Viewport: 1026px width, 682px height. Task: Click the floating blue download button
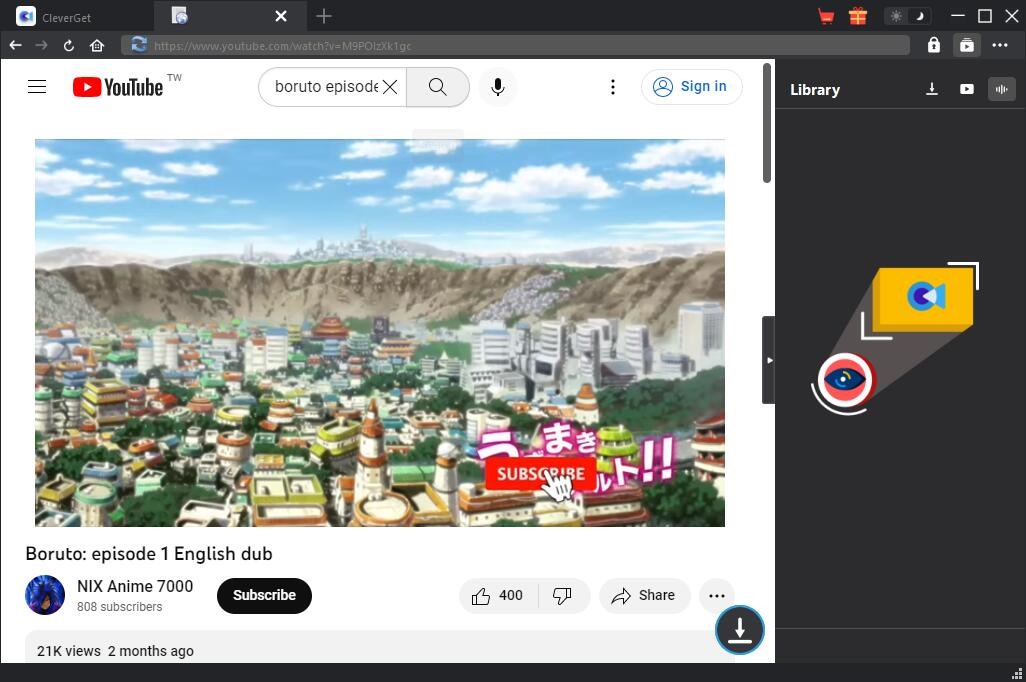click(739, 630)
